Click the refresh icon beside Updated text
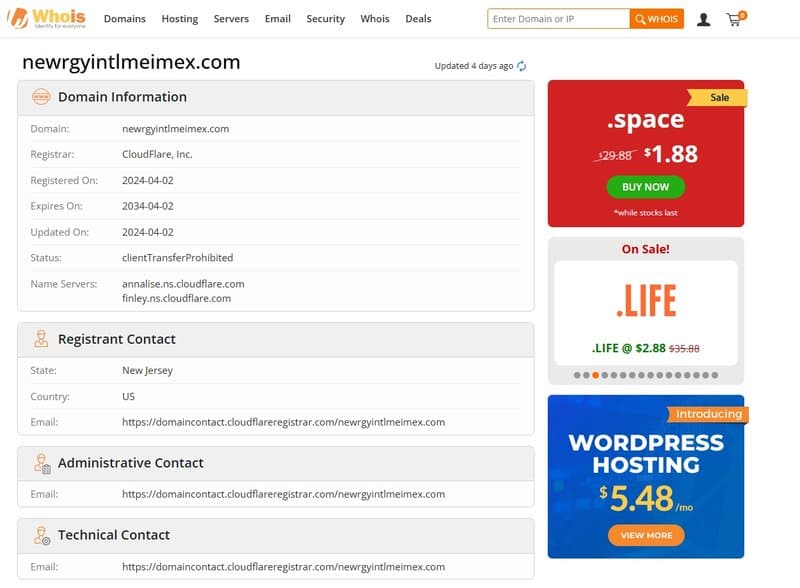 522,66
